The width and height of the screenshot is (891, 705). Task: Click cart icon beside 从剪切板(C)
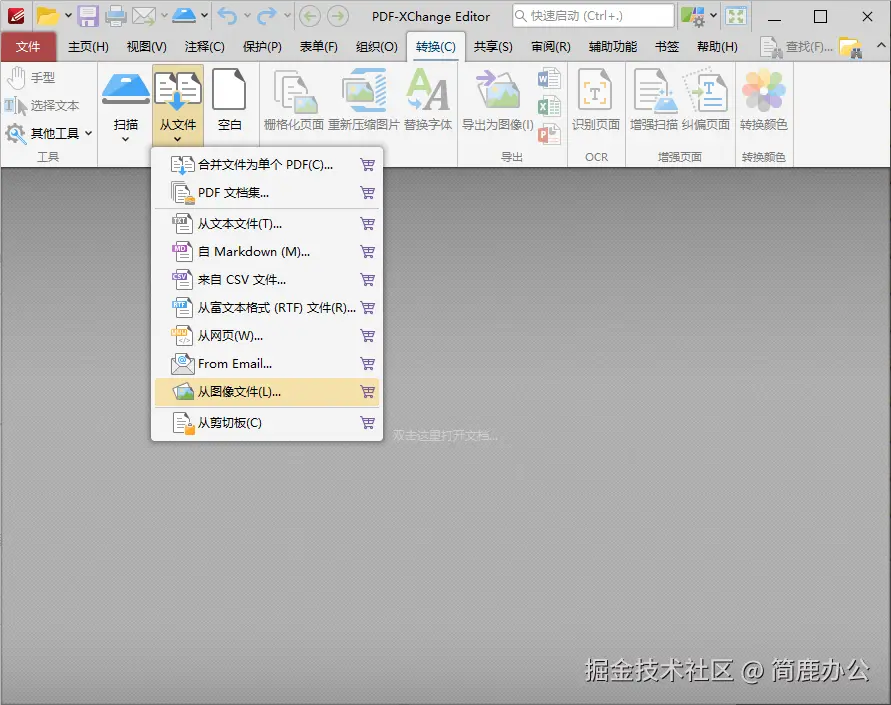pyautogui.click(x=366, y=422)
